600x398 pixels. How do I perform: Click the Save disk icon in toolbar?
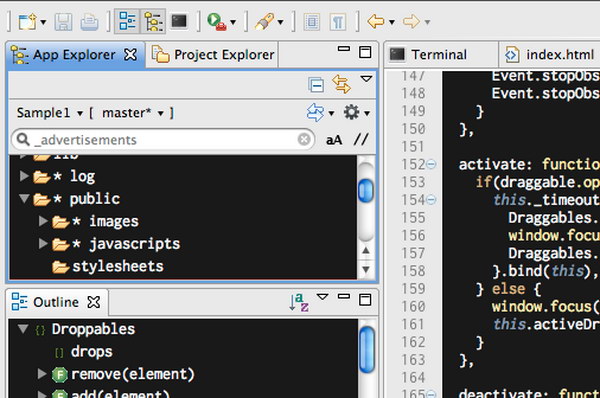coord(64,22)
